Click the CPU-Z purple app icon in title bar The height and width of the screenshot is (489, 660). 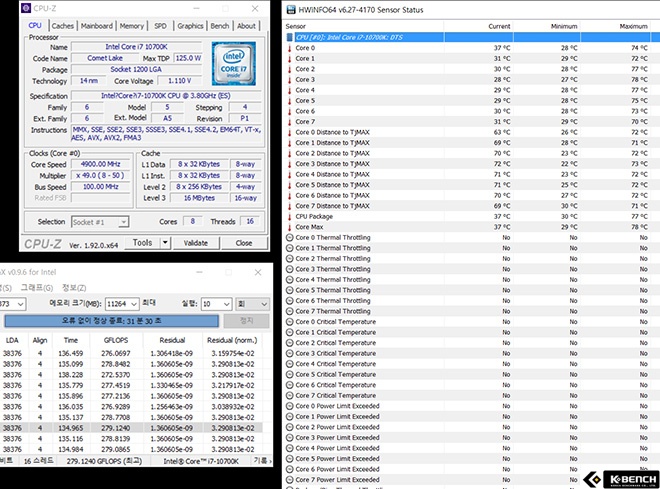[26, 8]
